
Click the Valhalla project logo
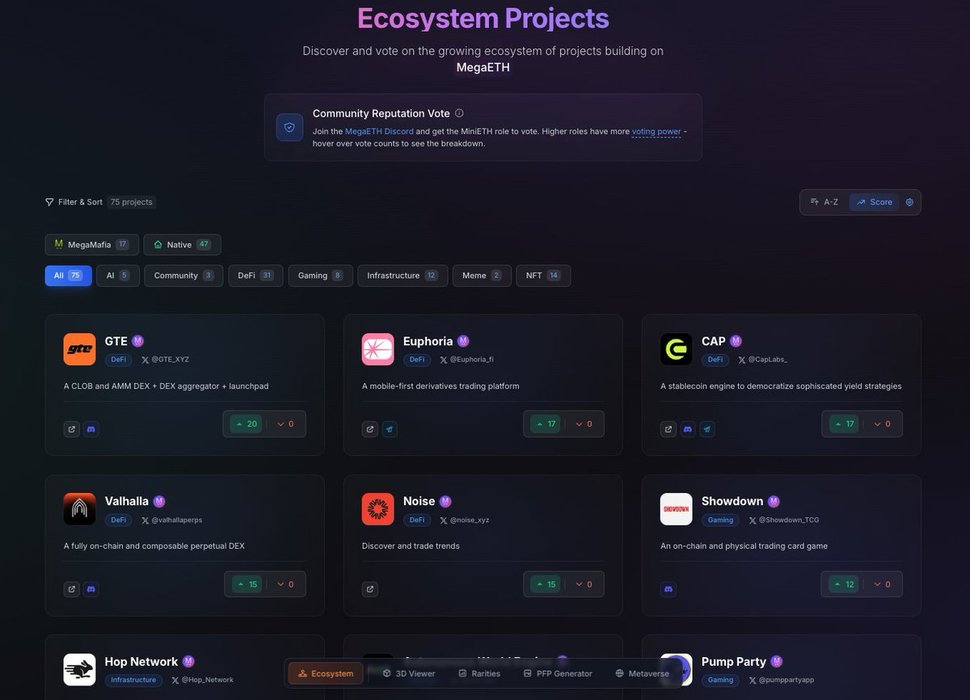coord(79,509)
